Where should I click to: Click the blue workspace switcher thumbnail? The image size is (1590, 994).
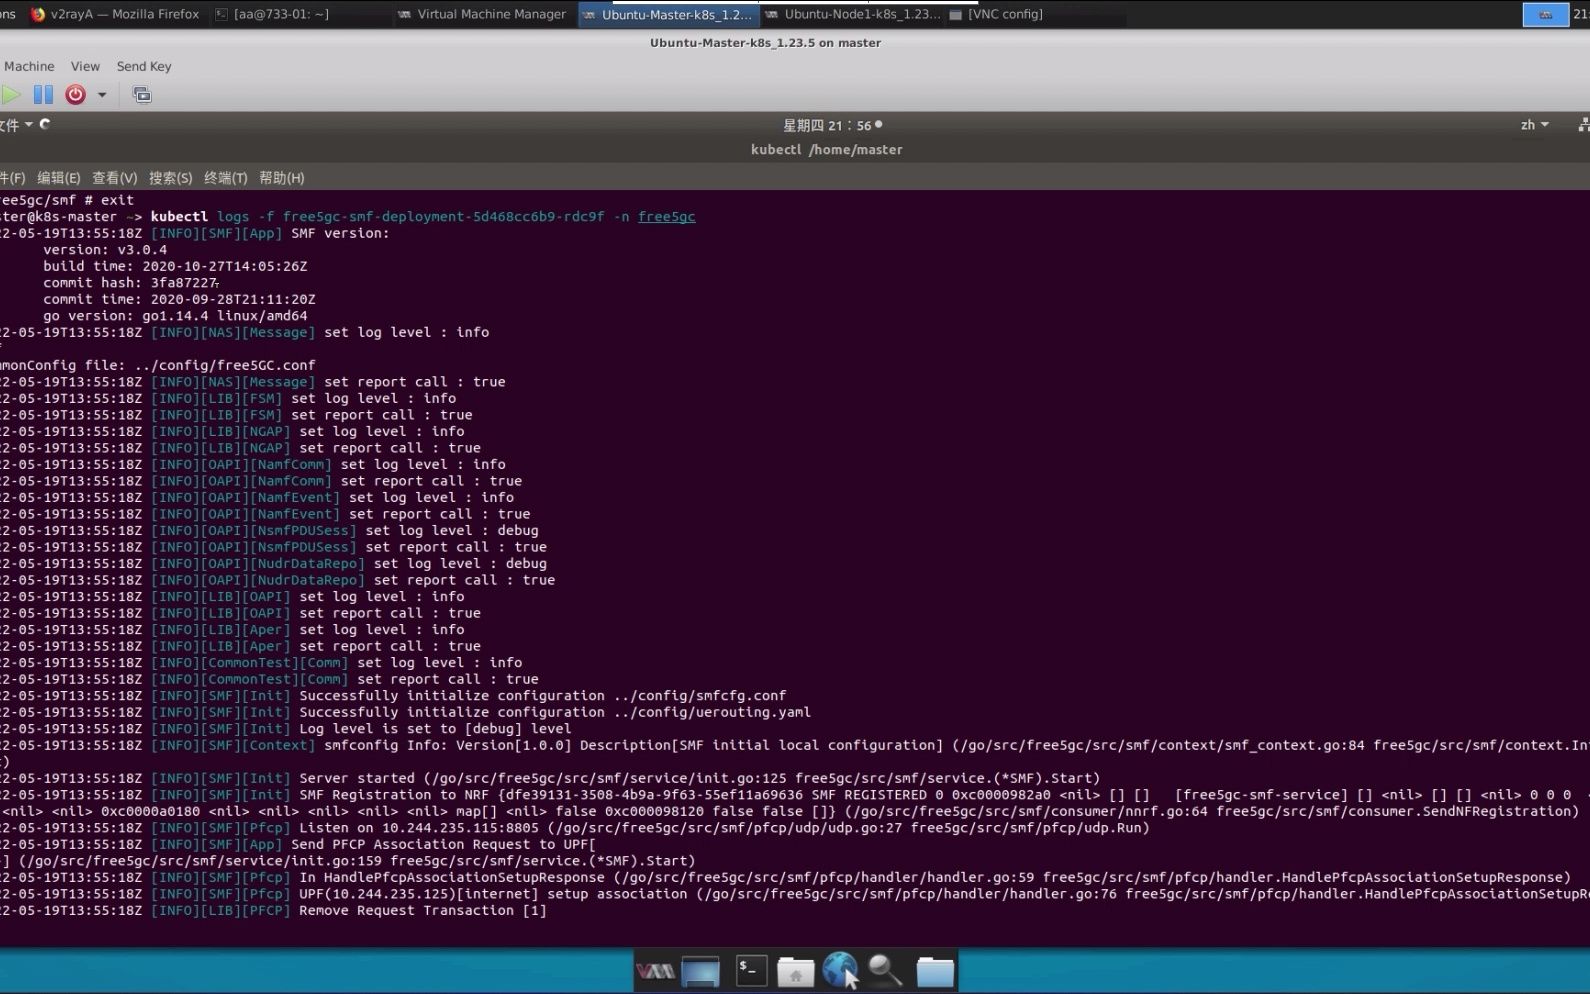1545,14
